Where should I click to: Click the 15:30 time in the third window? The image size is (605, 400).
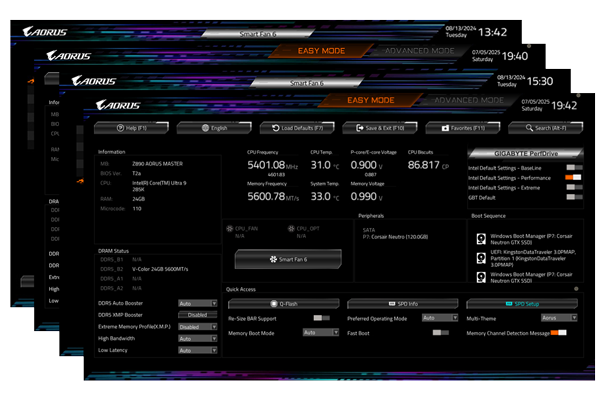540,81
